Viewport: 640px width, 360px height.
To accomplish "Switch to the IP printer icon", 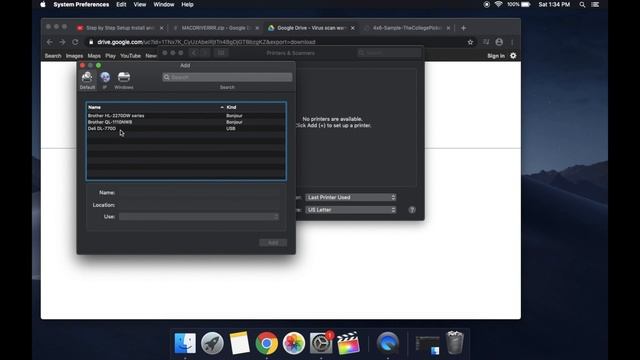I will [105, 77].
